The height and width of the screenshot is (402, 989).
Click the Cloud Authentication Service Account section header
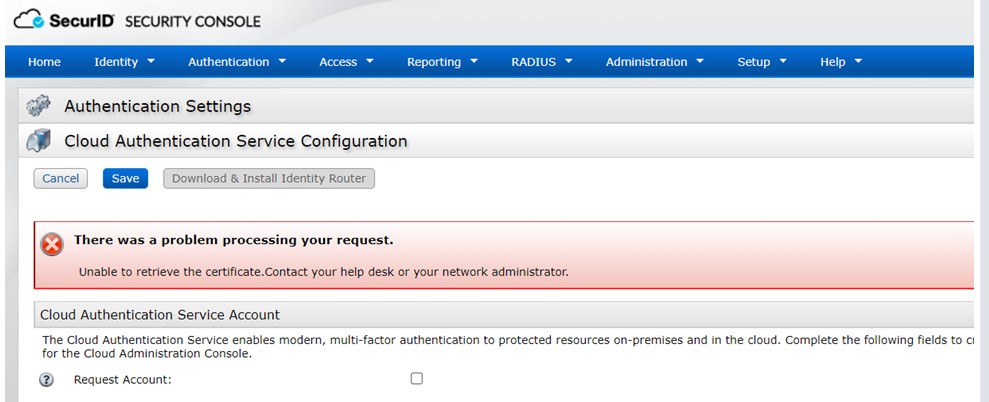pos(160,315)
